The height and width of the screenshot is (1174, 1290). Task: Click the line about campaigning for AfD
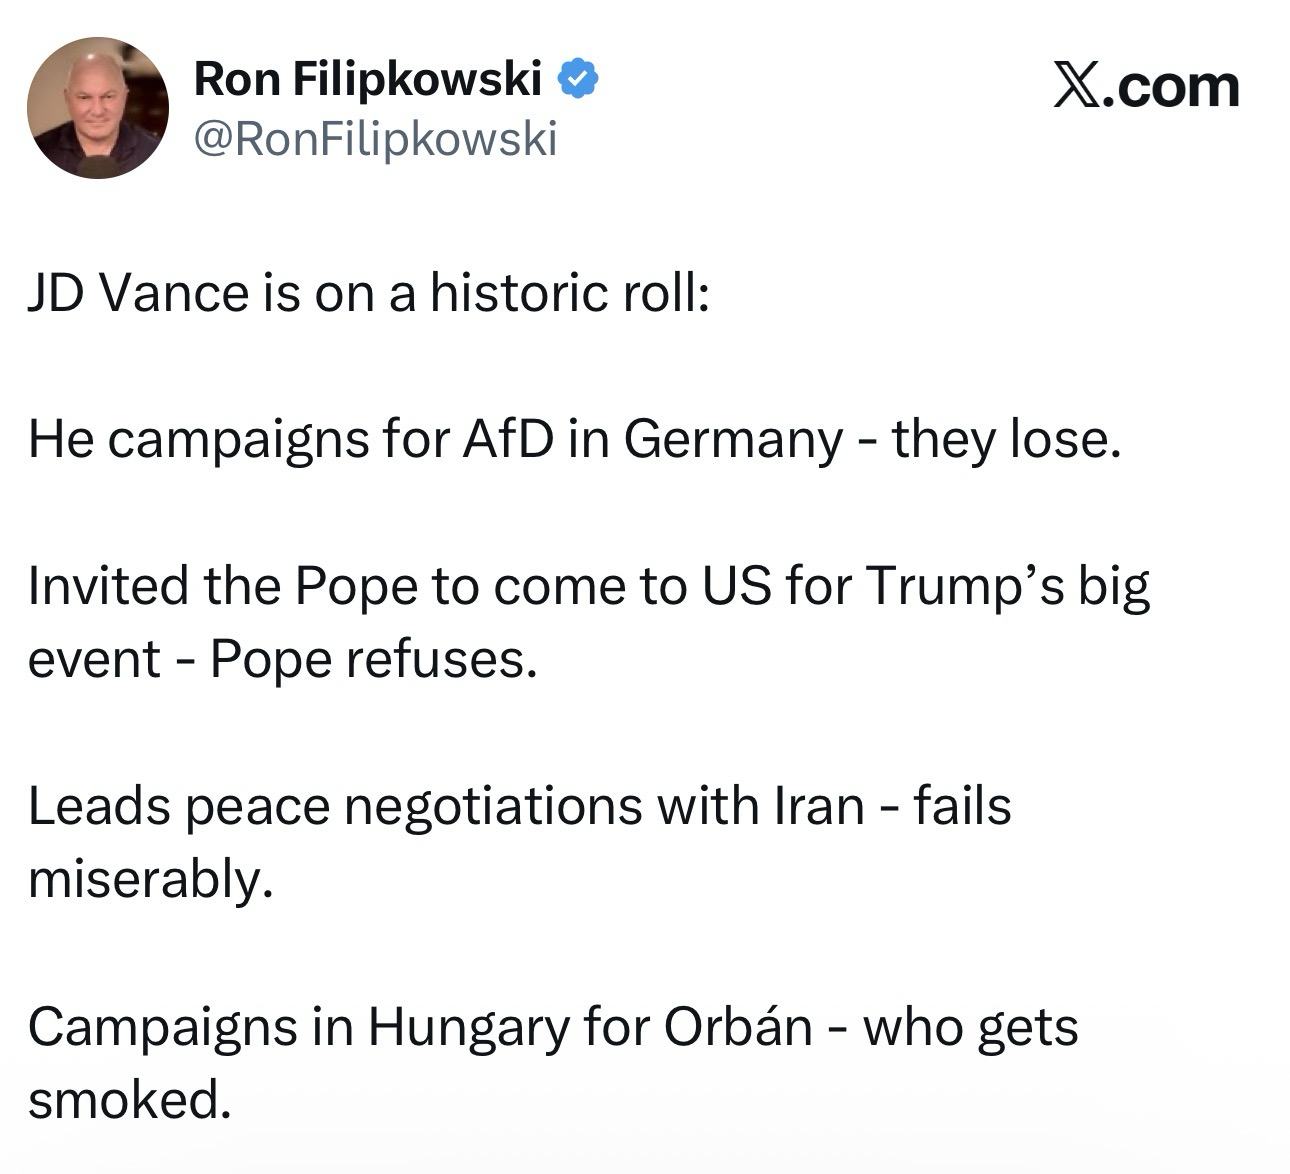tap(574, 439)
